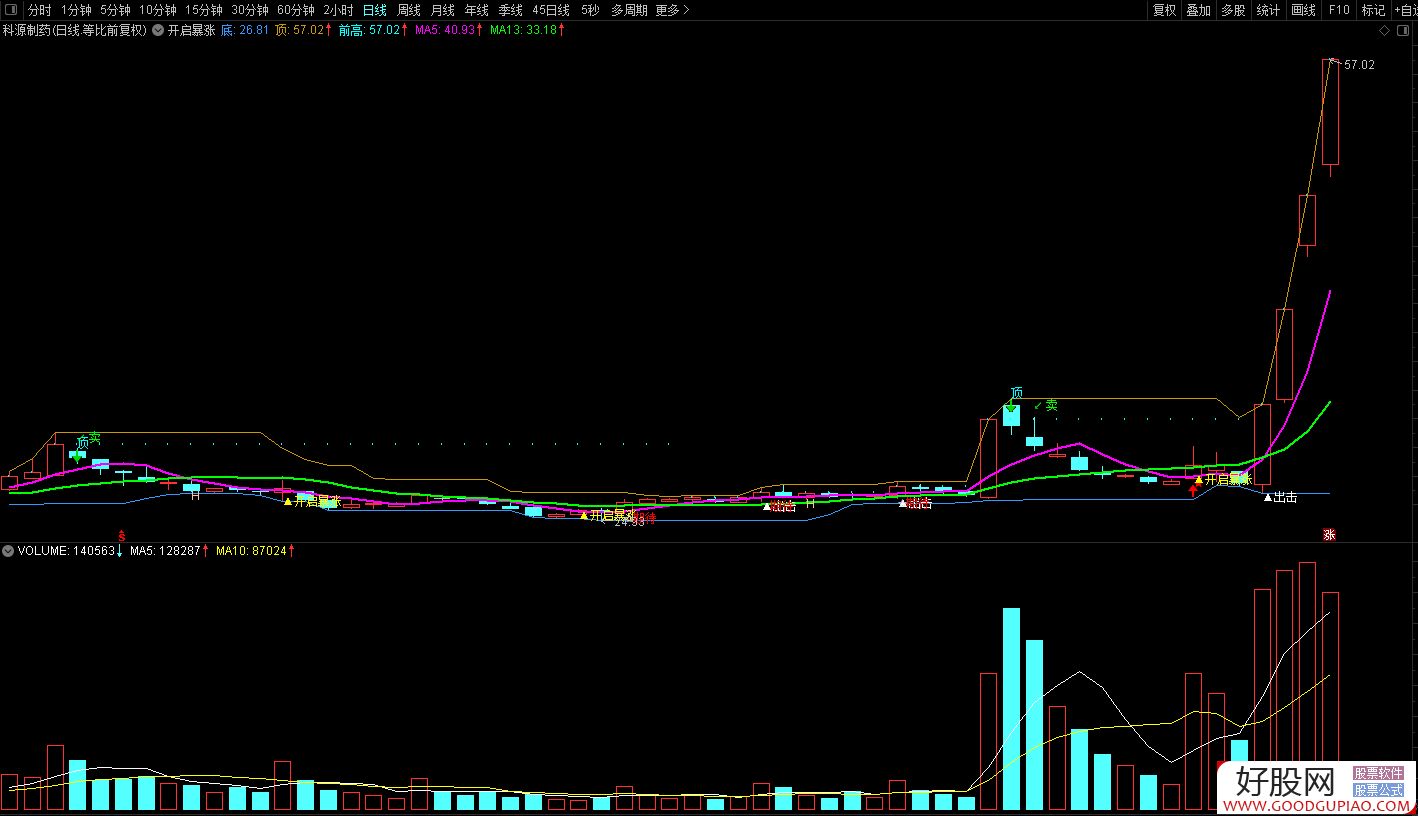
Task: Click the 底: 26.81 indicator value
Action: pos(245,30)
